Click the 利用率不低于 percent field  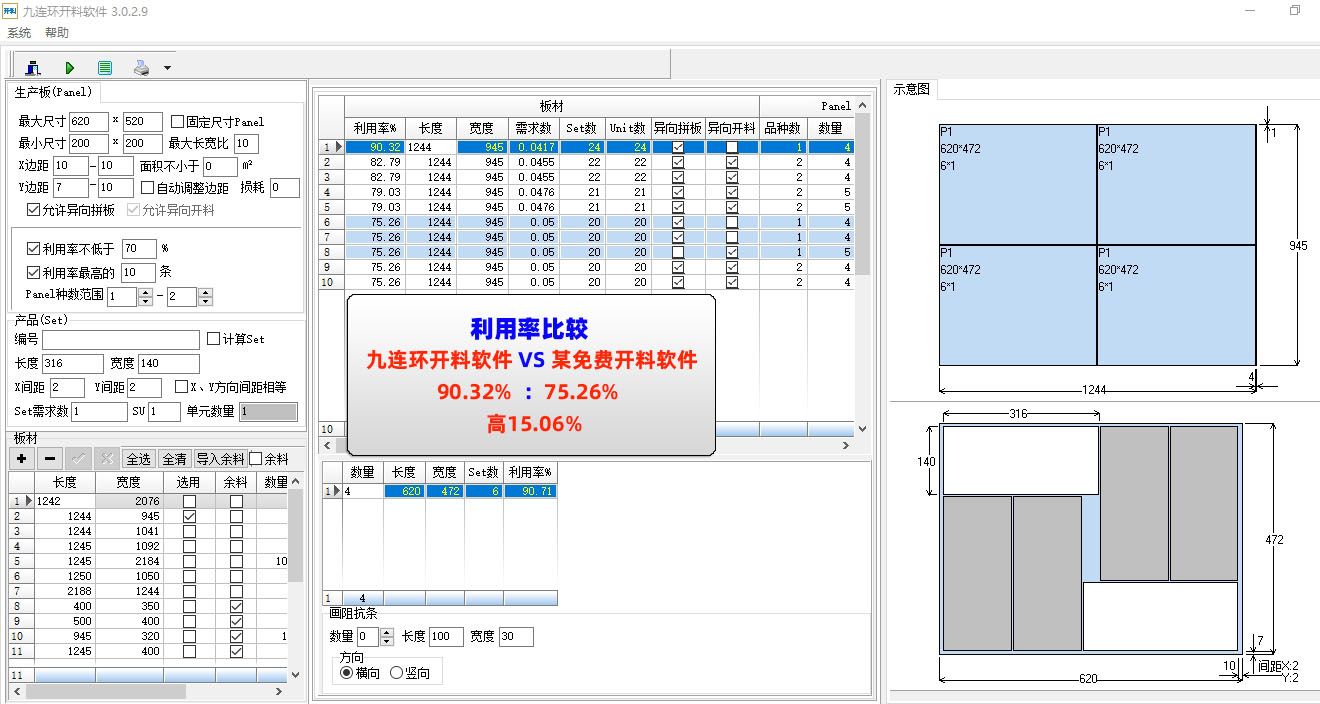[x=139, y=248]
